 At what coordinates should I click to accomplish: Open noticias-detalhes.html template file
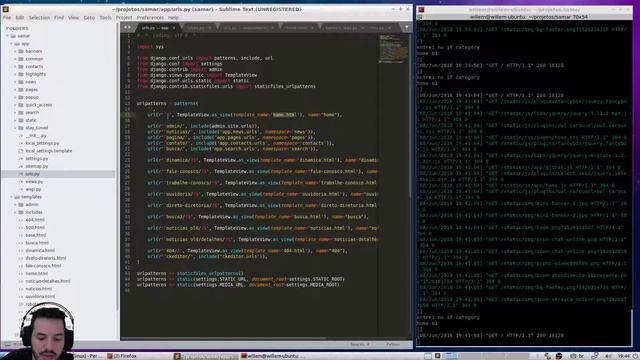point(48,281)
